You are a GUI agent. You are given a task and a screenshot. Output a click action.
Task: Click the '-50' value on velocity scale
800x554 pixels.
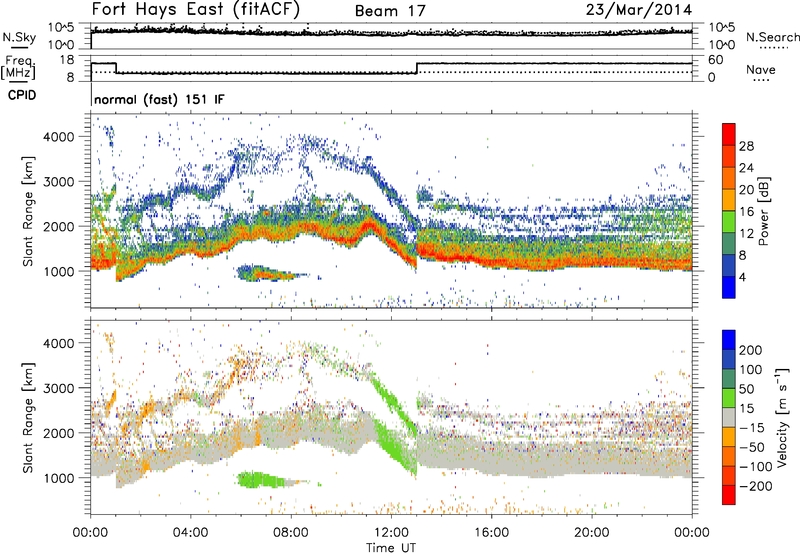[752, 447]
